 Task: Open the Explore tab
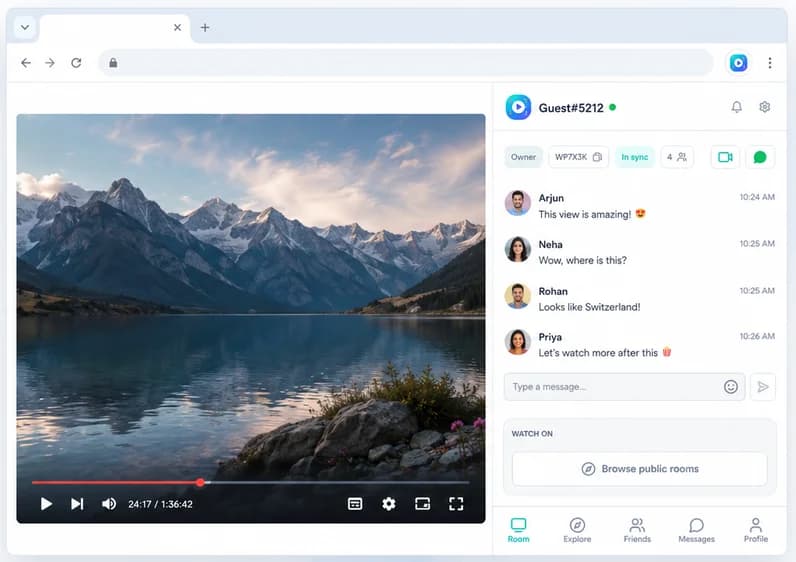point(577,530)
